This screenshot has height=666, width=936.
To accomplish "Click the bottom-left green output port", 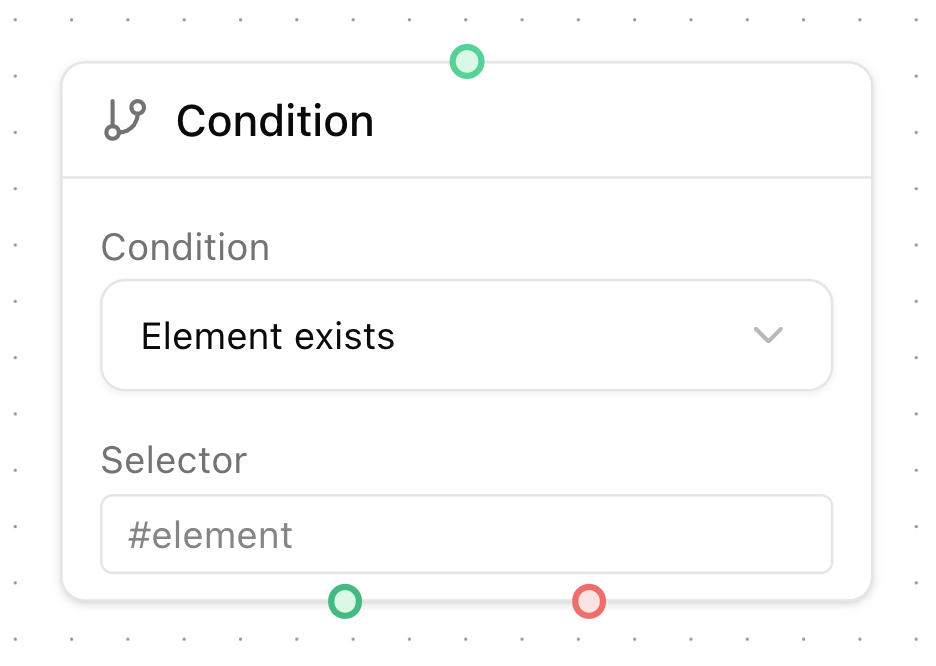I will pos(345,601).
